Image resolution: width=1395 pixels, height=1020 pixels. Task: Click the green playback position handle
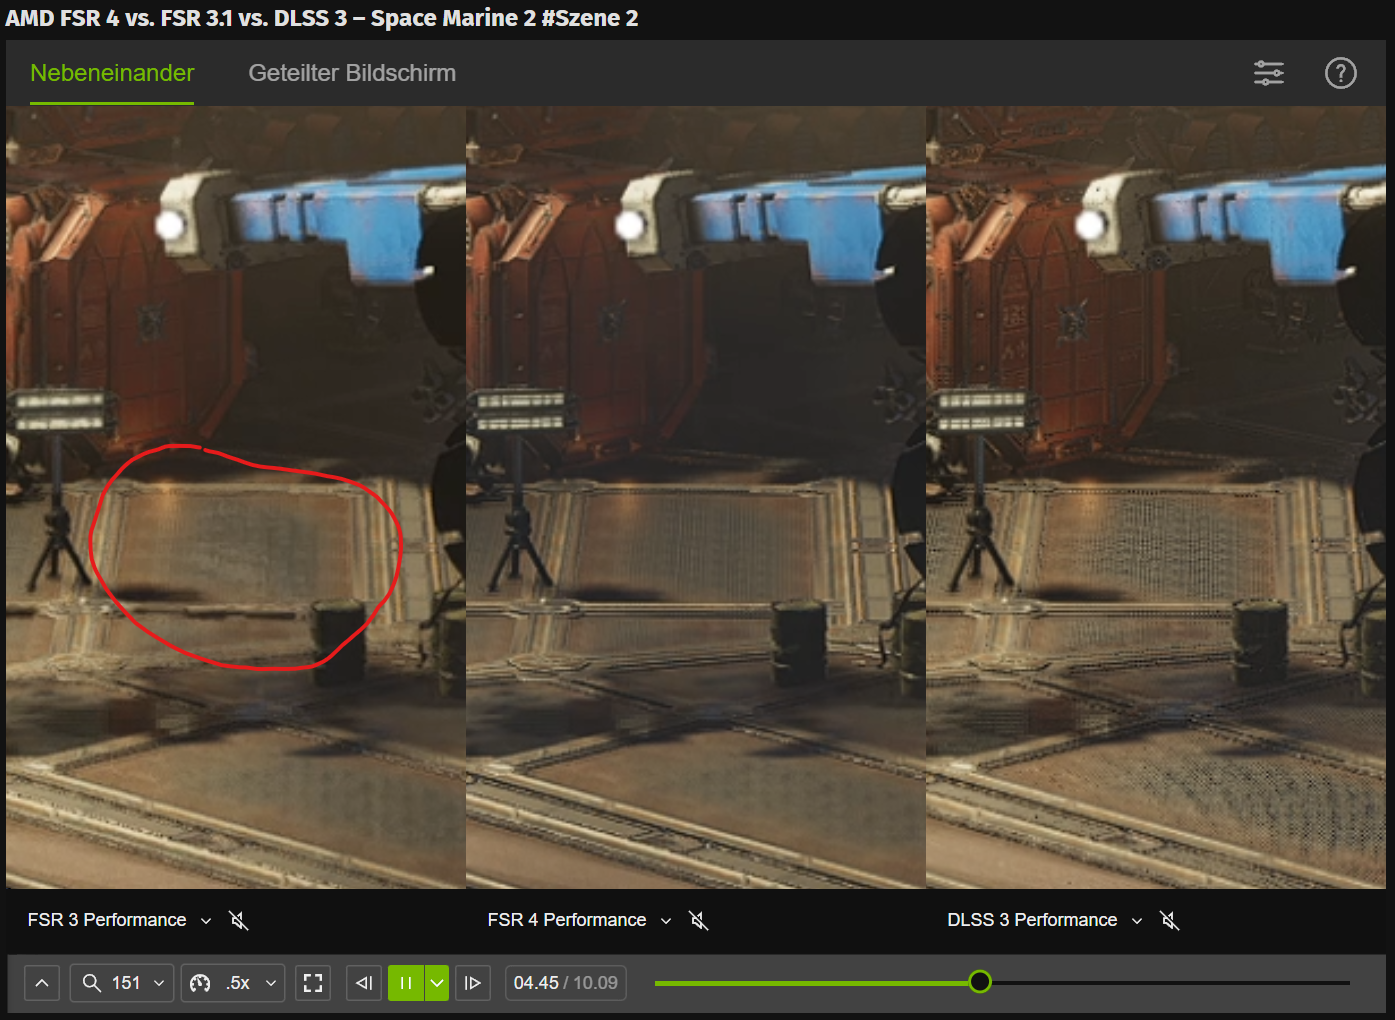coord(980,982)
